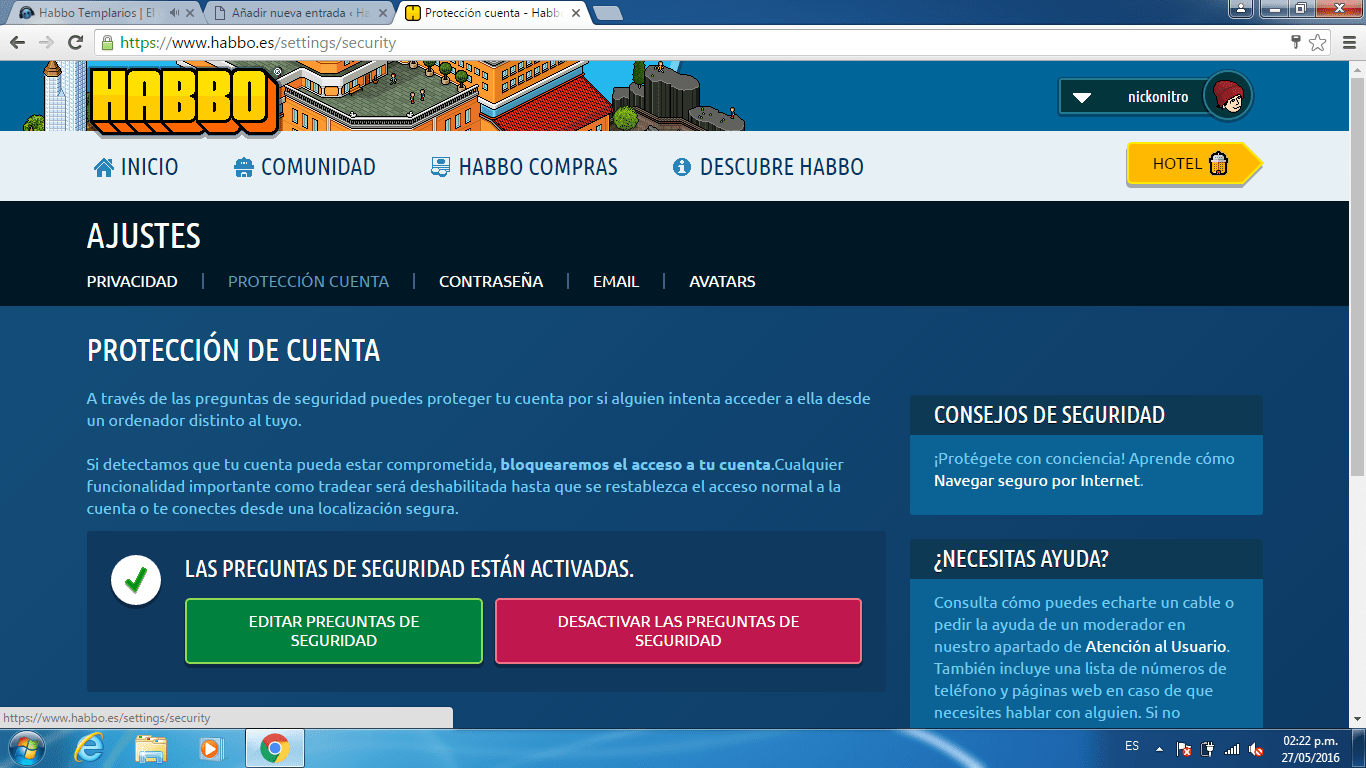Image resolution: width=1366 pixels, height=768 pixels.
Task: Click Desactivar las Preguntas de Seguridad
Action: (678, 631)
